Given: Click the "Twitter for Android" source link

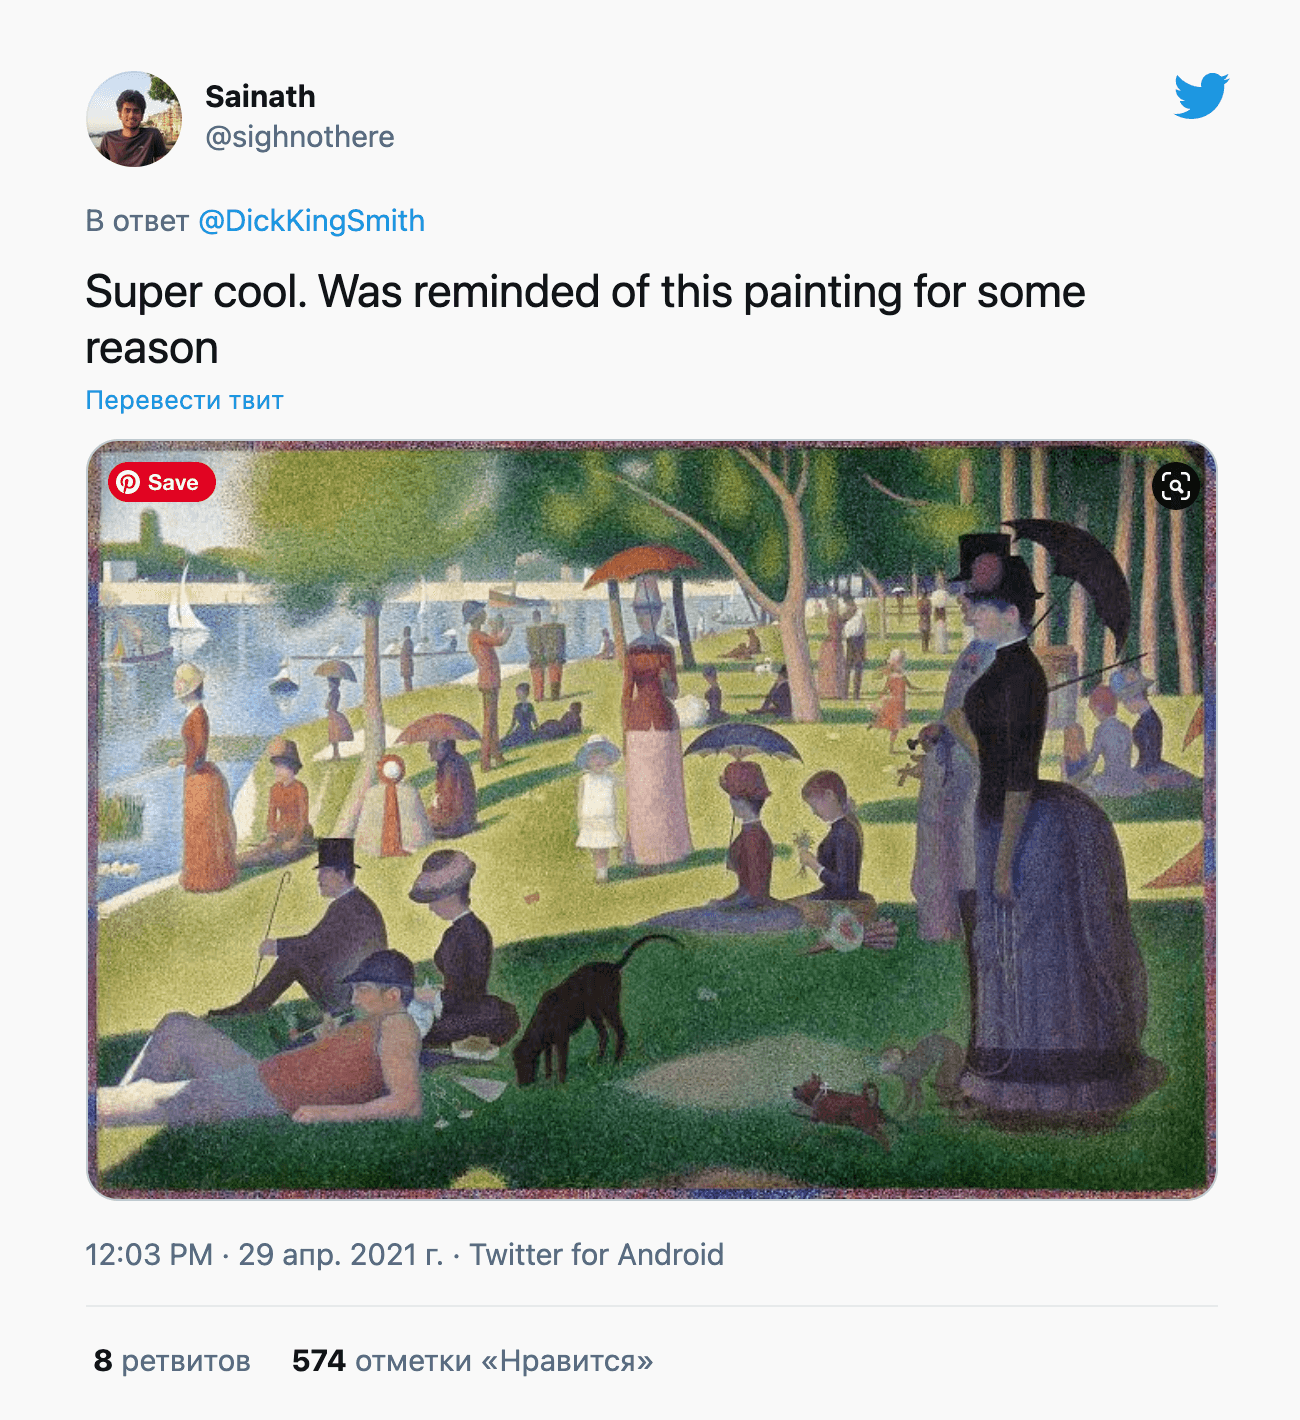Looking at the screenshot, I should [596, 1254].
